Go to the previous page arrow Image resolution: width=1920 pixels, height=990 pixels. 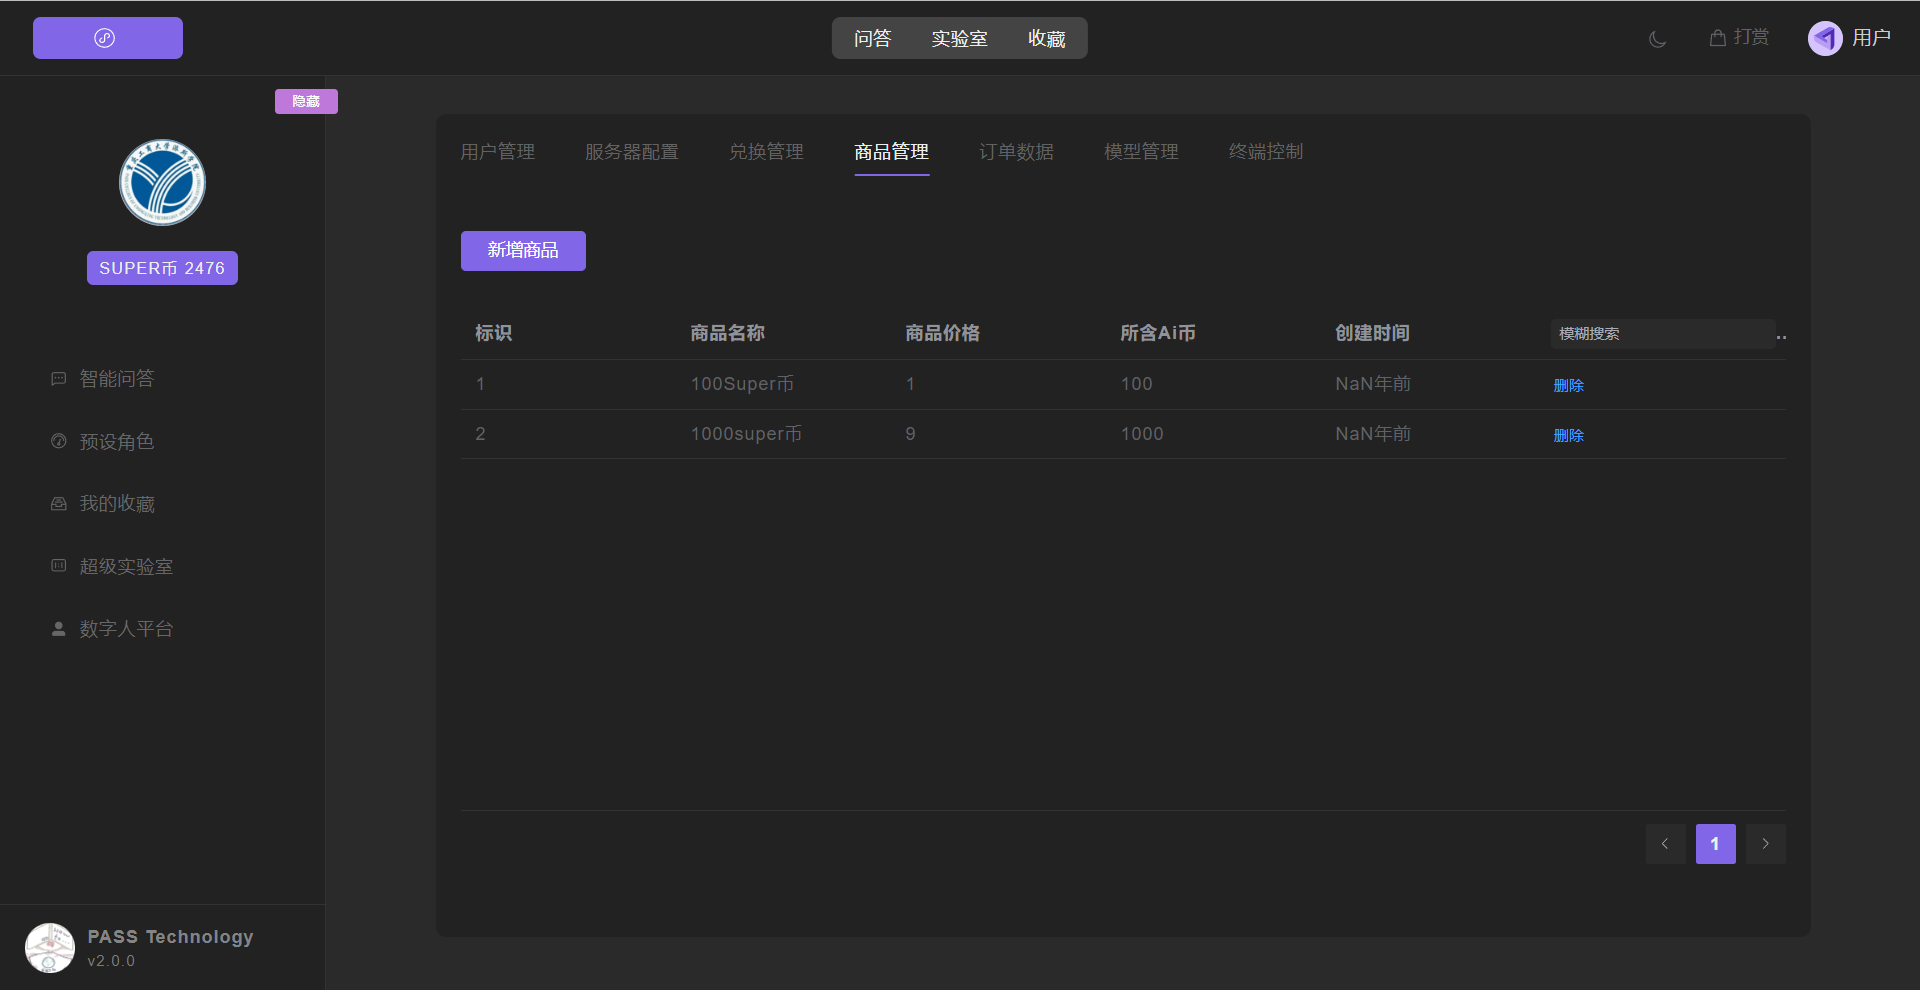(x=1665, y=844)
